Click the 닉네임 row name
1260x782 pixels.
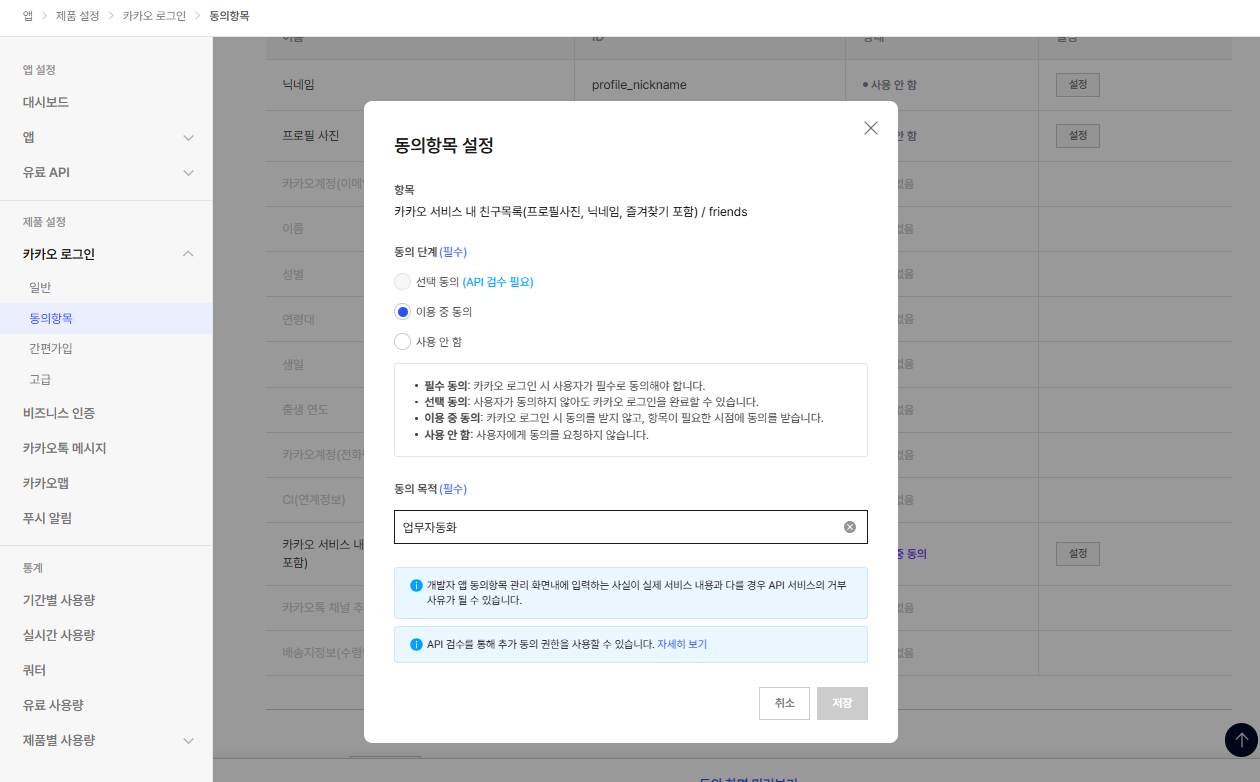tap(299, 85)
